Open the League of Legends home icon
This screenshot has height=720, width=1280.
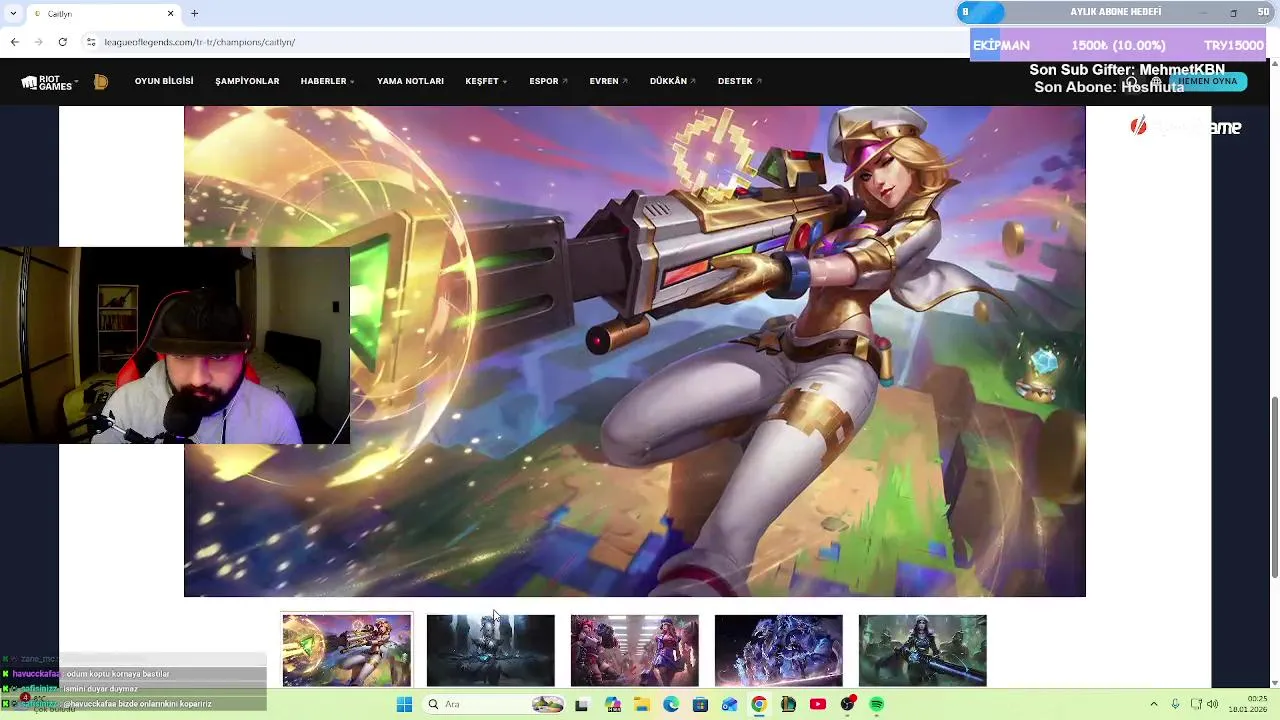[x=101, y=82]
